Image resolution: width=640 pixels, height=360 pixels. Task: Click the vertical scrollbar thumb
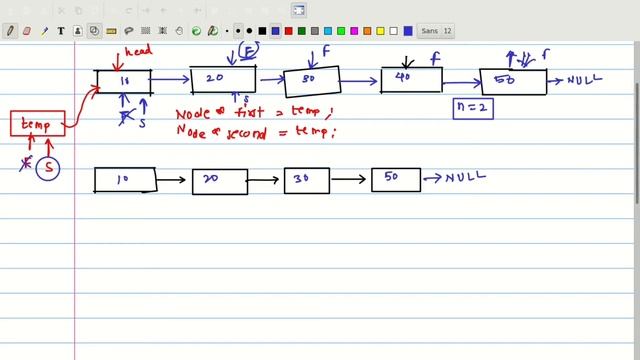coord(637,143)
